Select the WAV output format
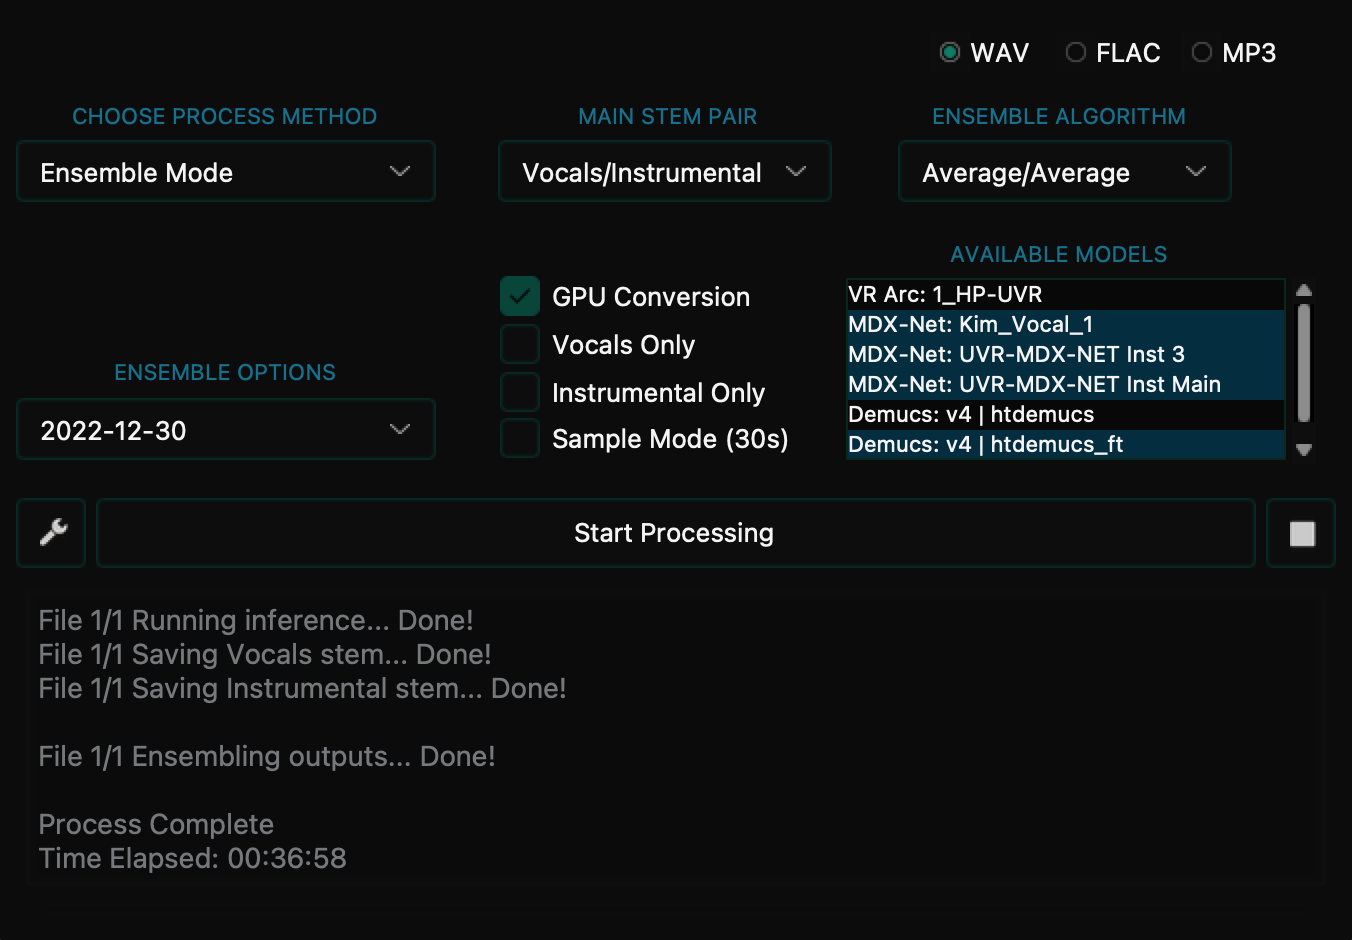This screenshot has height=940, width=1352. tap(948, 52)
